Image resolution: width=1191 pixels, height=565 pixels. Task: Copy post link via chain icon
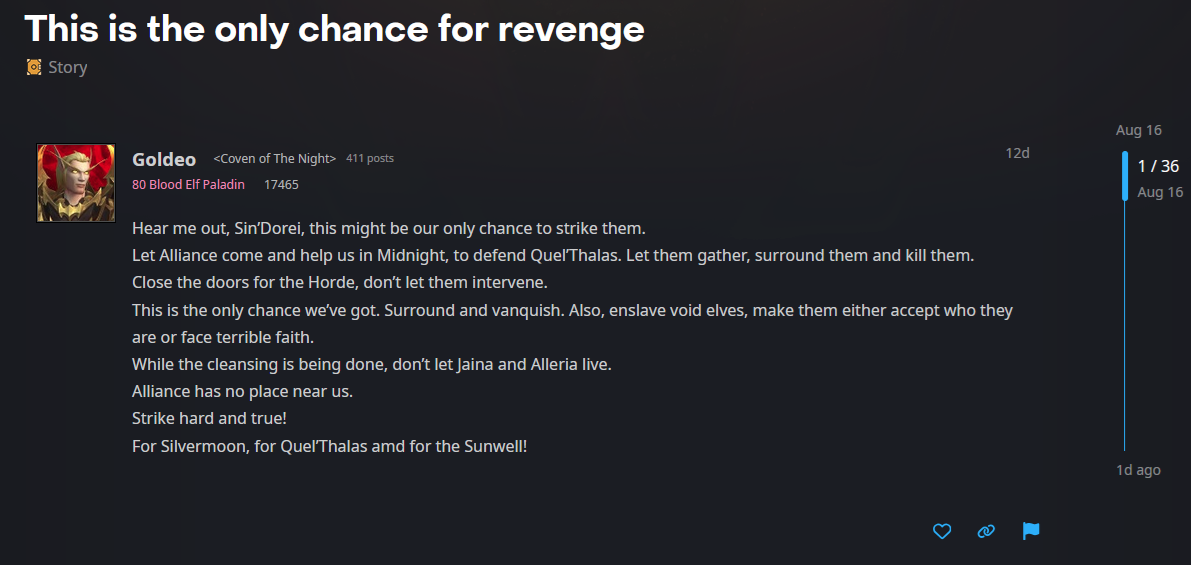pyautogui.click(x=986, y=532)
